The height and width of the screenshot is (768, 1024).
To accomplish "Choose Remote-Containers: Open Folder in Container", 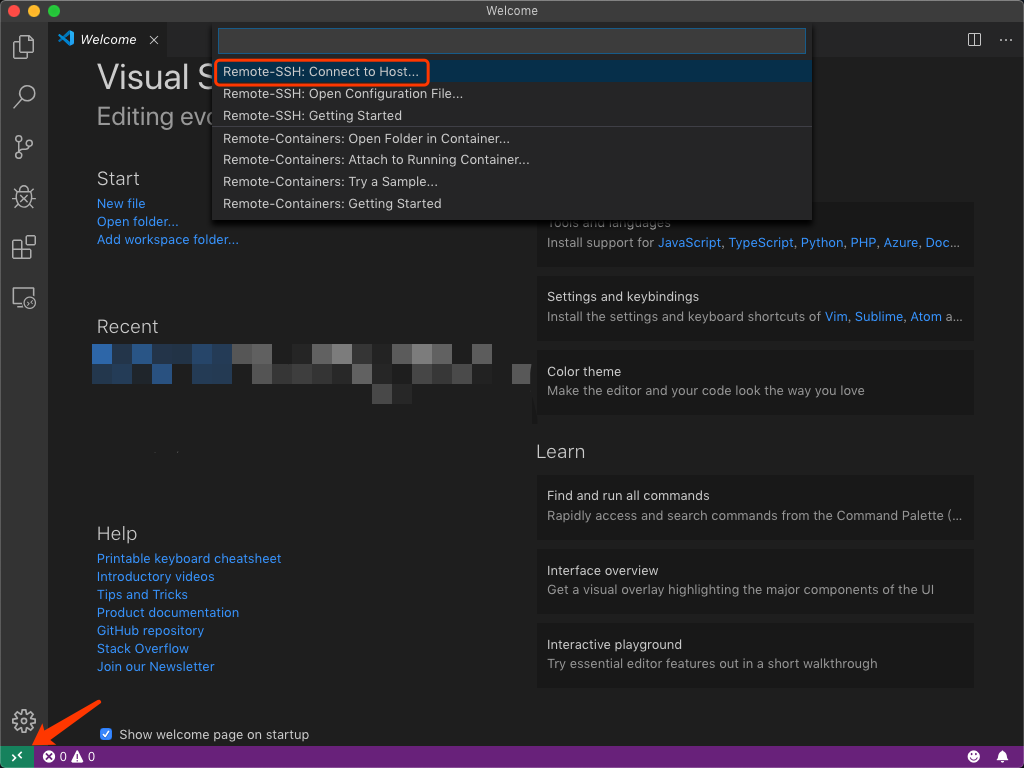I will click(366, 138).
